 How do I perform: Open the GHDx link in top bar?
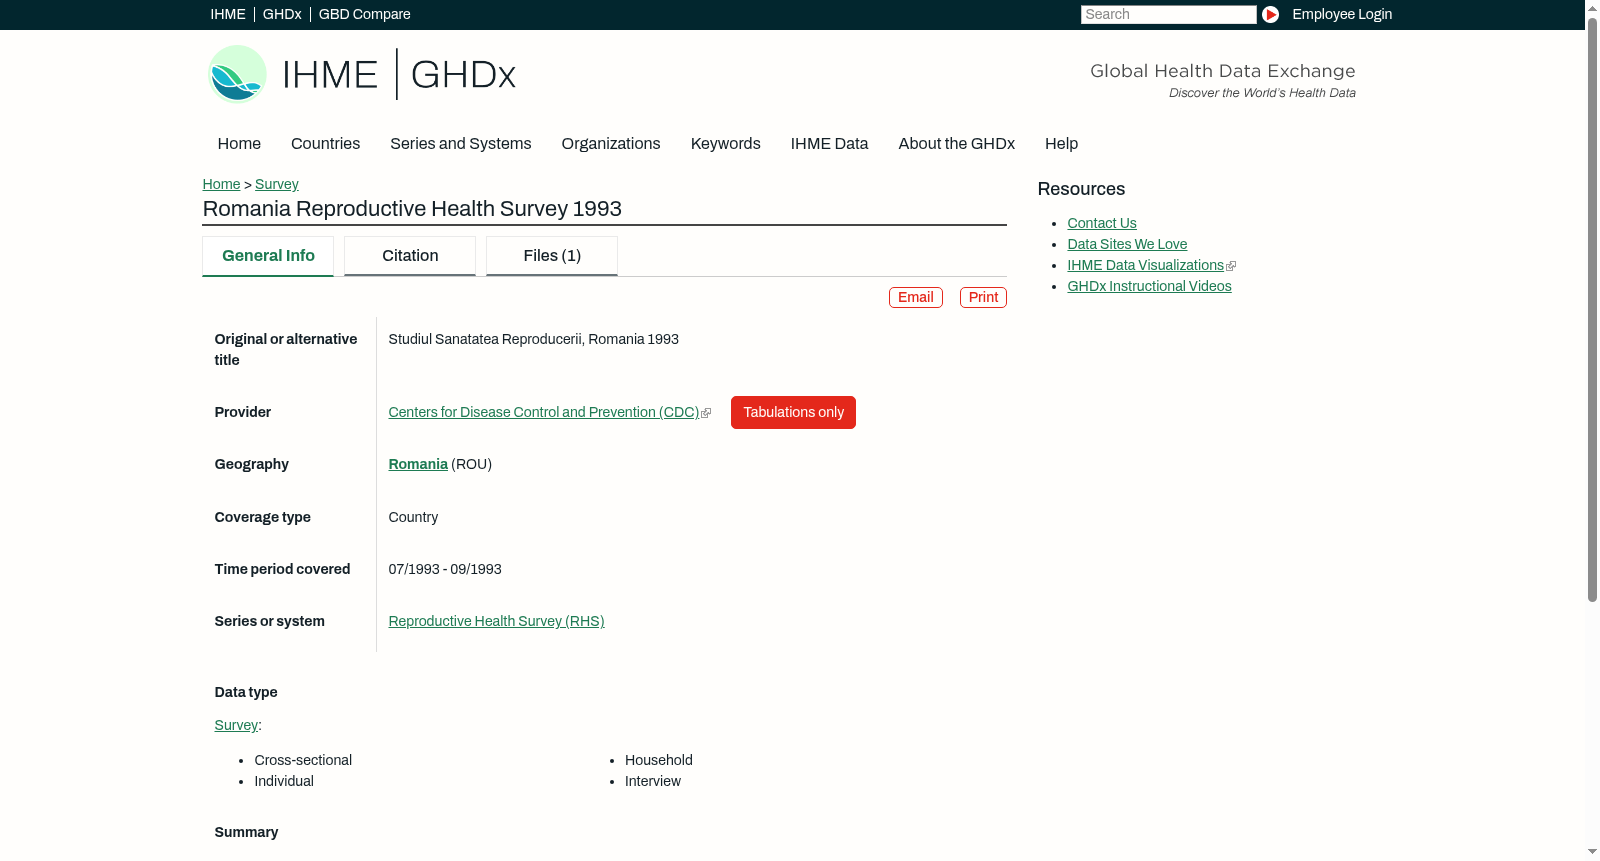[x=282, y=14]
